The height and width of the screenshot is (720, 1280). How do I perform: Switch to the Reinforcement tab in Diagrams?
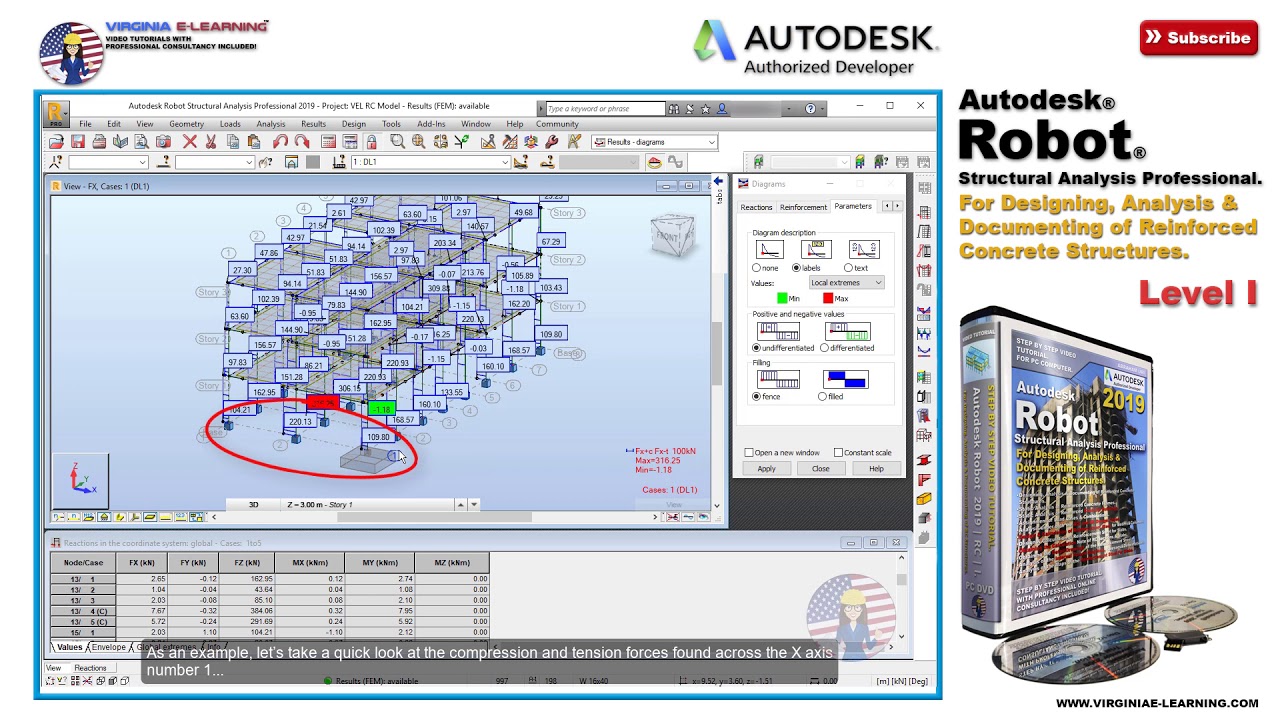[x=803, y=207]
